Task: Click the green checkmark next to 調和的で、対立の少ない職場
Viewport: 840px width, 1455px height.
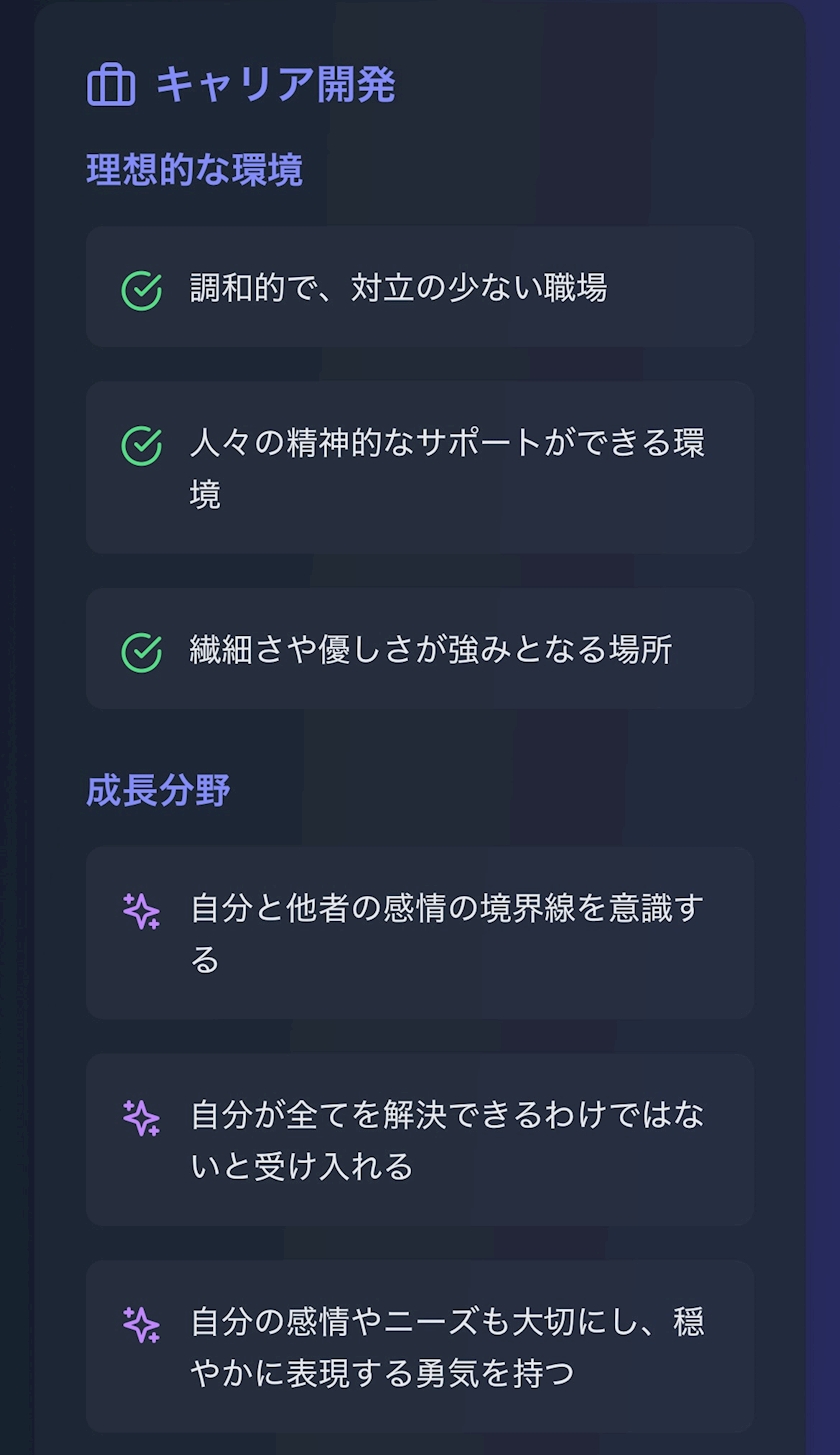Action: tap(141, 290)
